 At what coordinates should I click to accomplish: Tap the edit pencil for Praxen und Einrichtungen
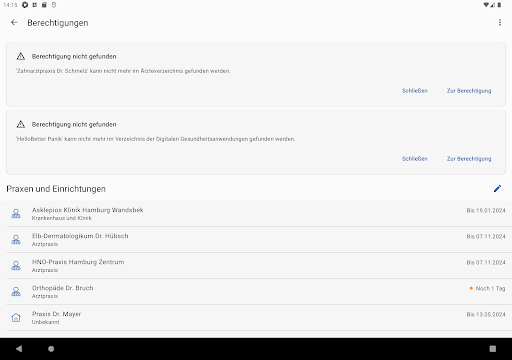pos(497,189)
